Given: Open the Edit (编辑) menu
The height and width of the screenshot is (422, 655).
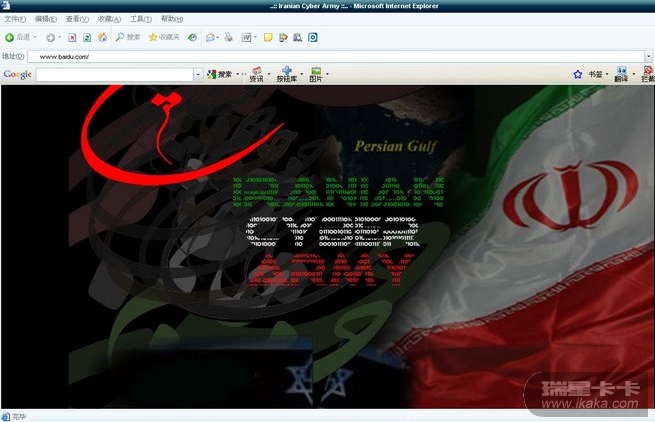Looking at the screenshot, I should coord(46,19).
